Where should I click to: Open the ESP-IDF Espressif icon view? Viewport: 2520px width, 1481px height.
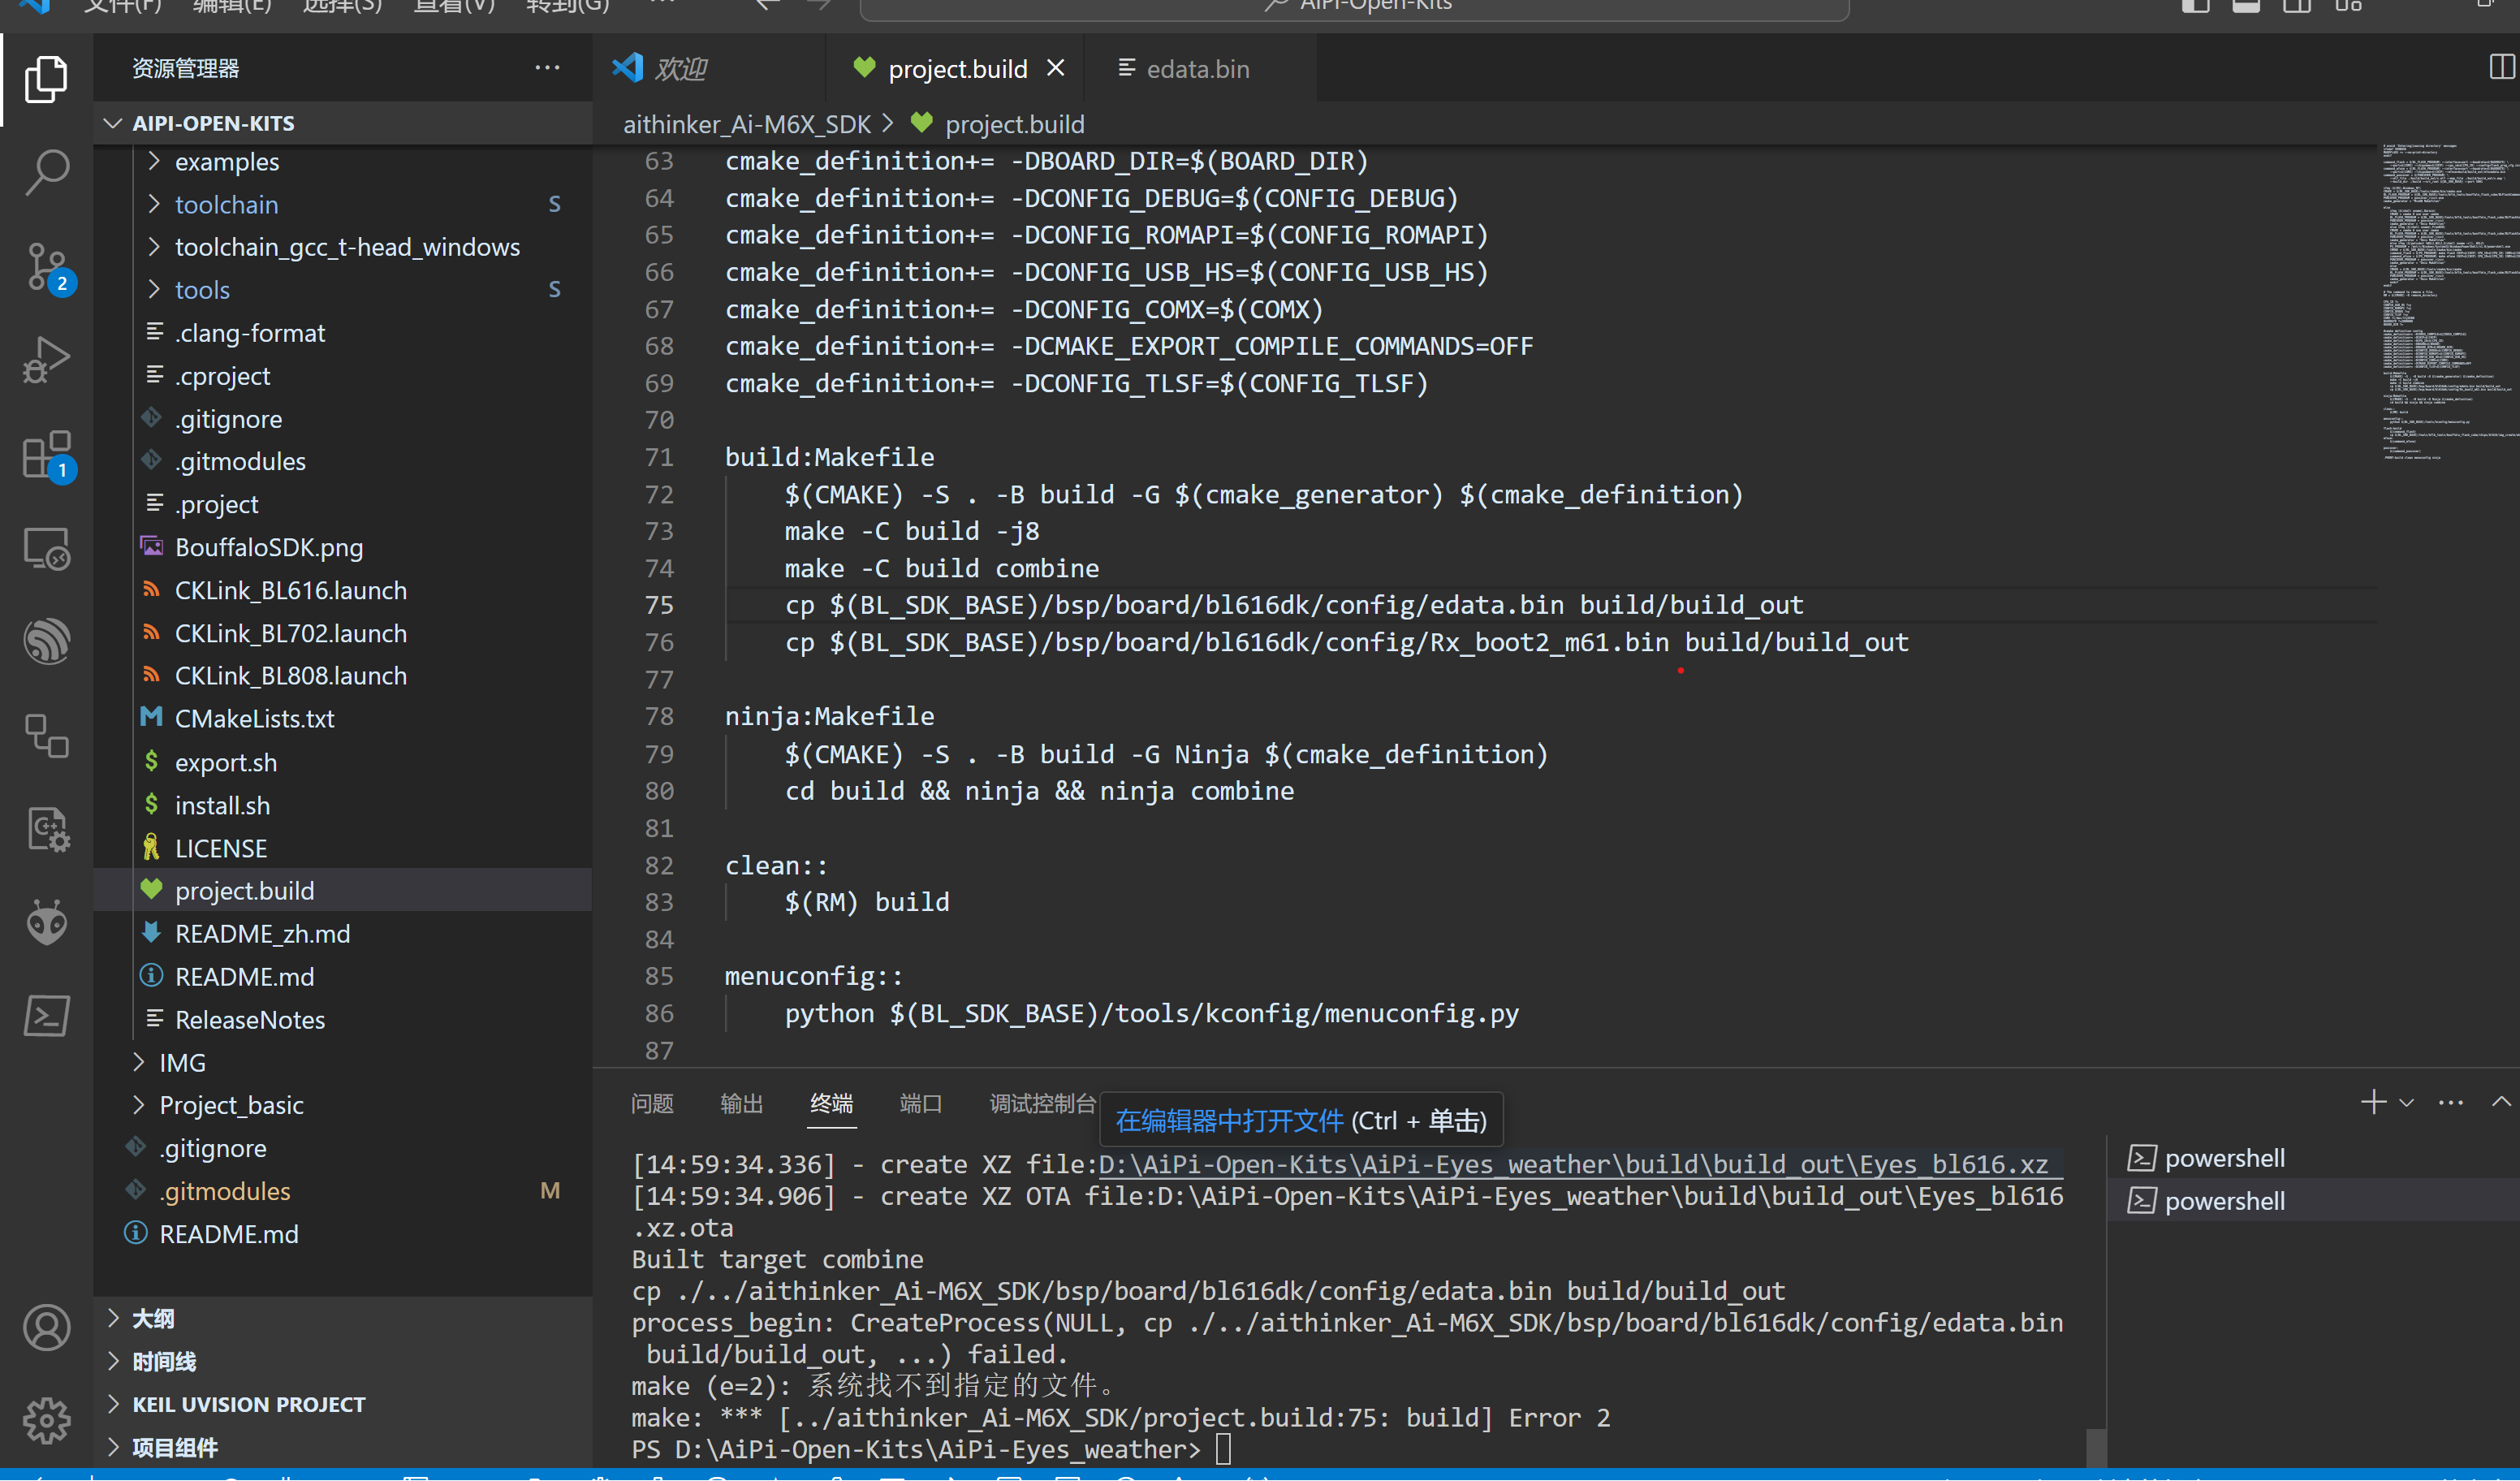tap(46, 641)
